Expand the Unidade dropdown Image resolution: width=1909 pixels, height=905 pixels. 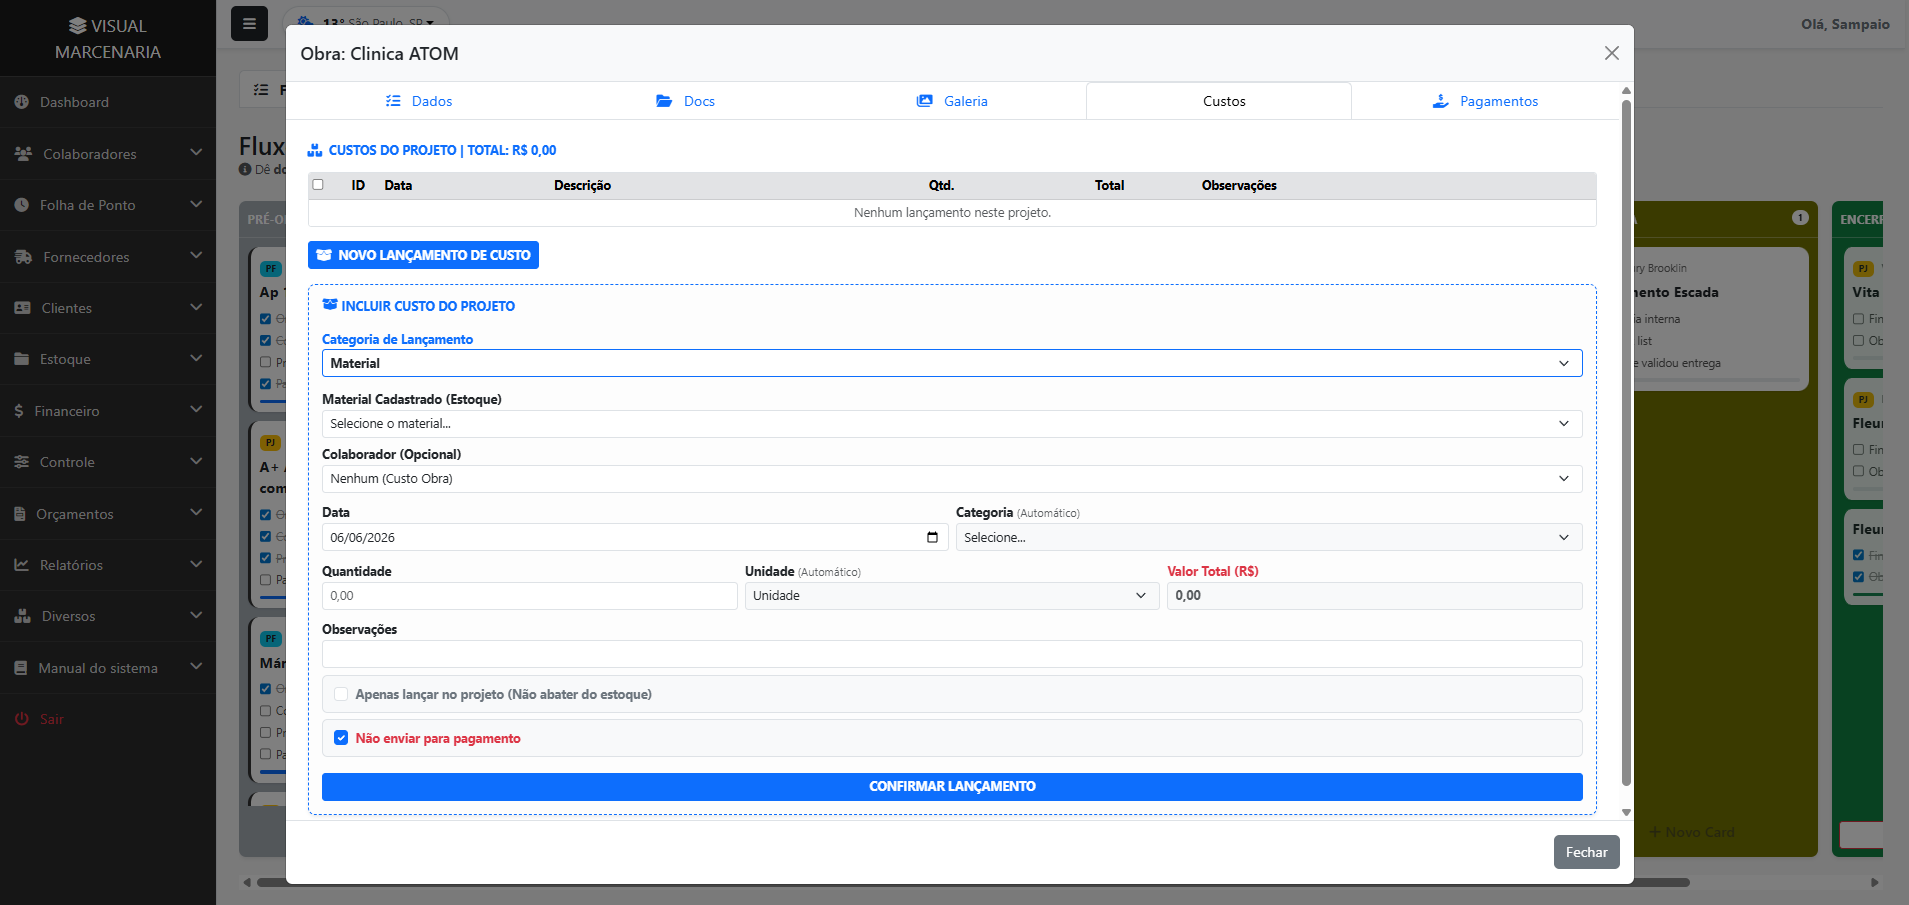pos(952,596)
